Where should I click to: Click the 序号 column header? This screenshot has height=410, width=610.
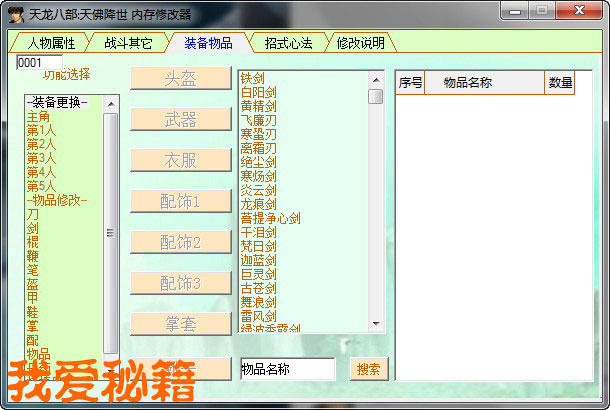tap(410, 84)
